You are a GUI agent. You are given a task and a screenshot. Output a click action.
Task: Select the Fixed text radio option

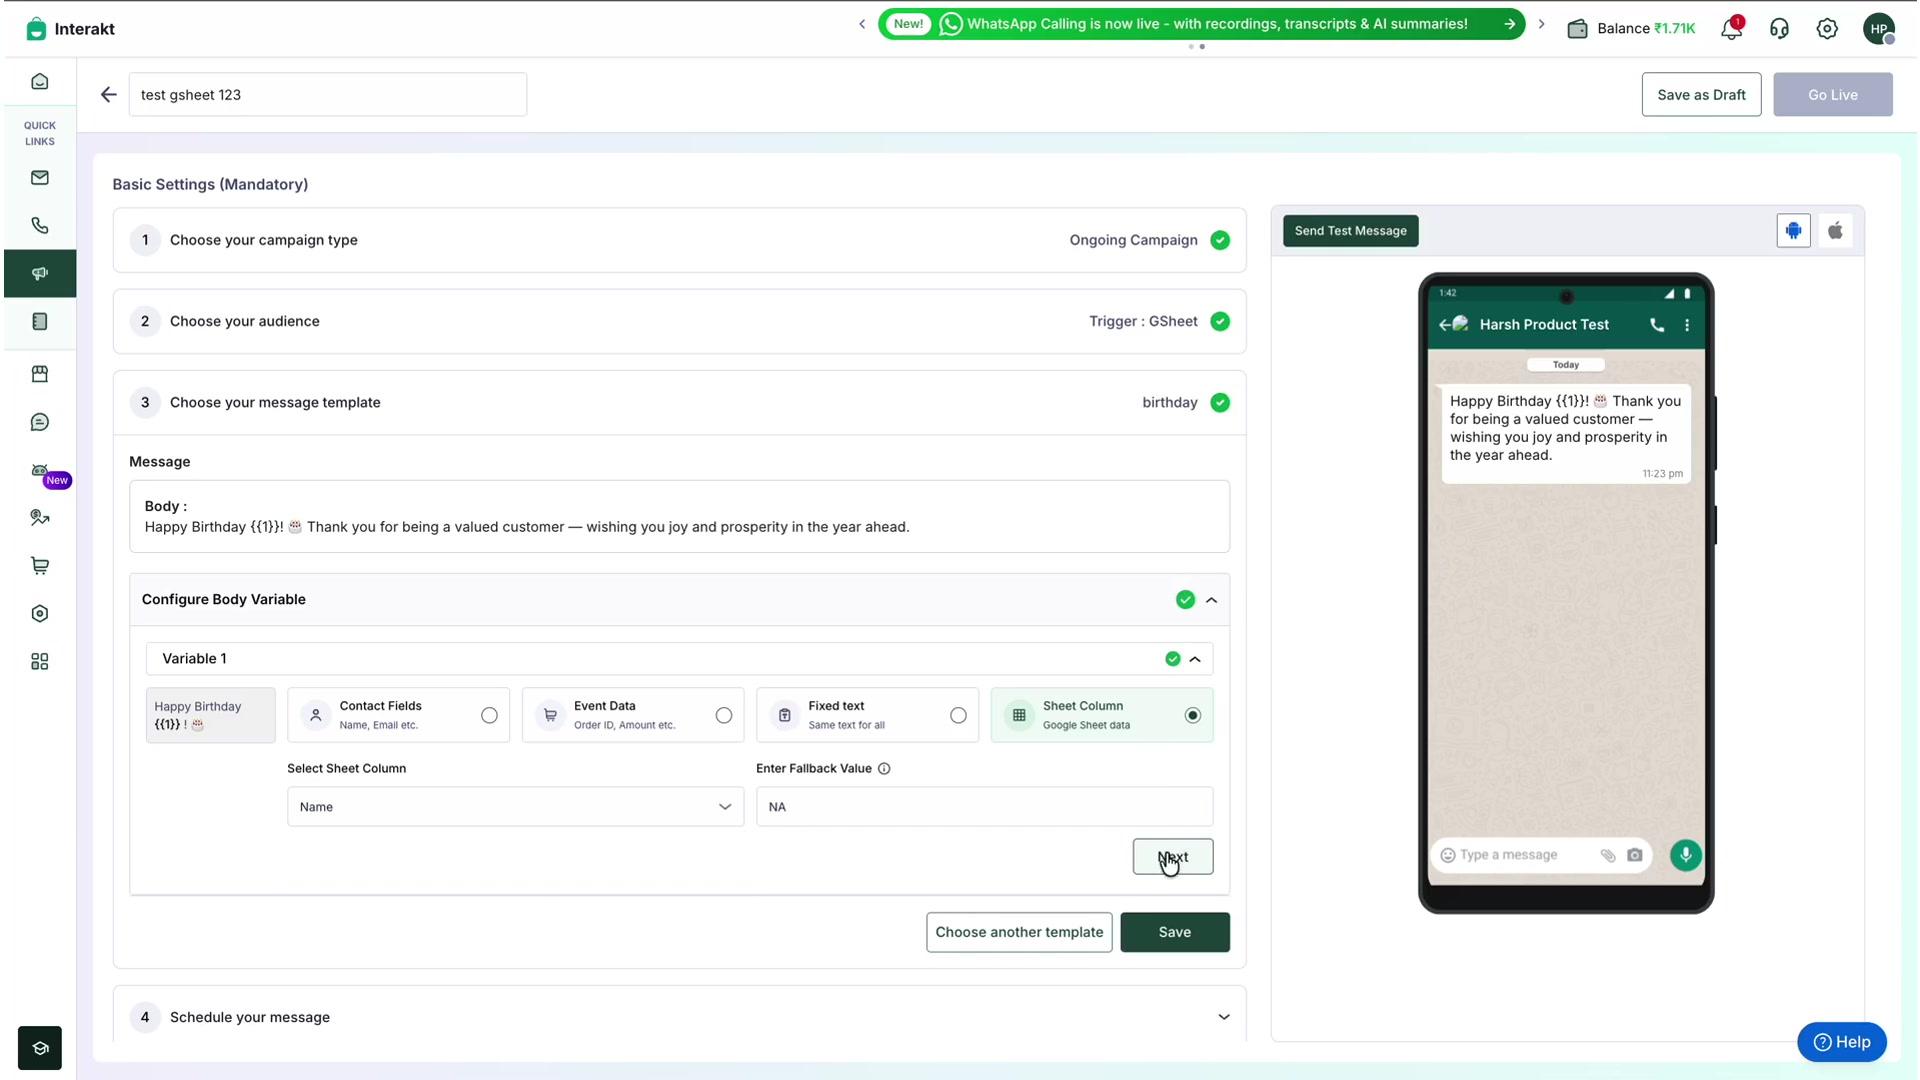[958, 716]
